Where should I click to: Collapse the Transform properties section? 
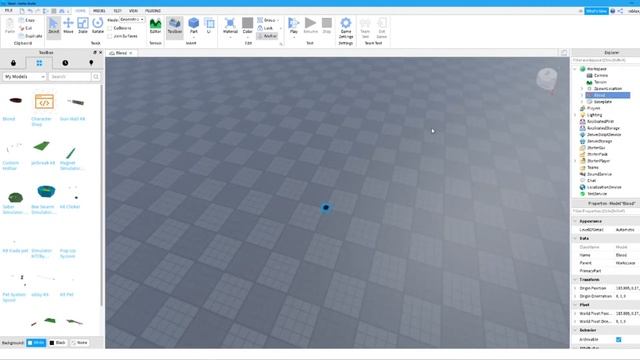point(575,280)
